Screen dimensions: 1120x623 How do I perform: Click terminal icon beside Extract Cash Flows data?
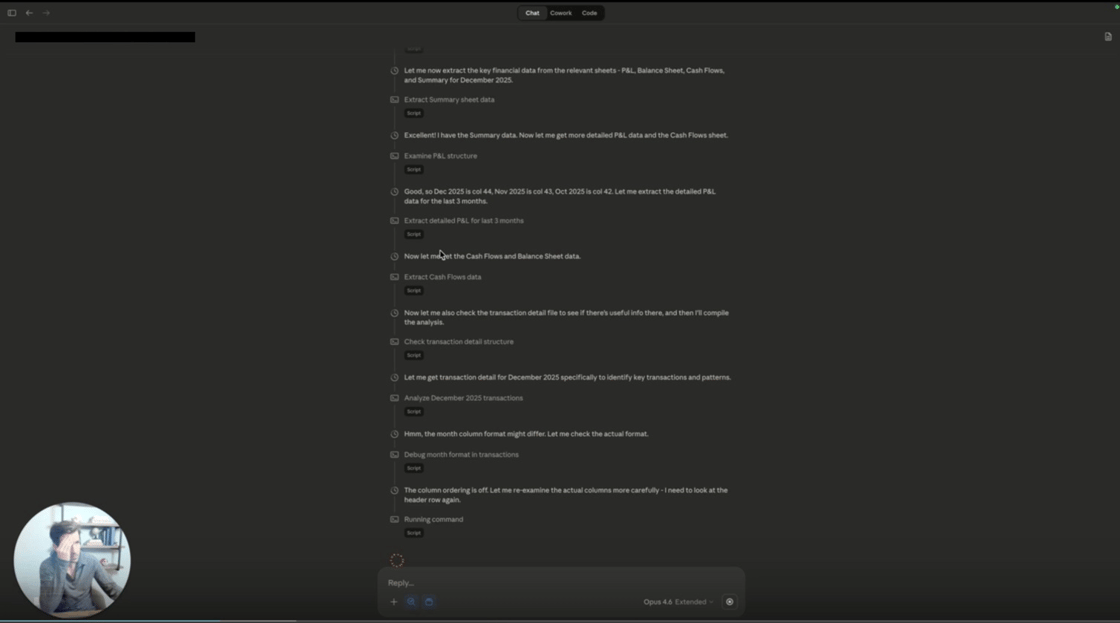[394, 277]
